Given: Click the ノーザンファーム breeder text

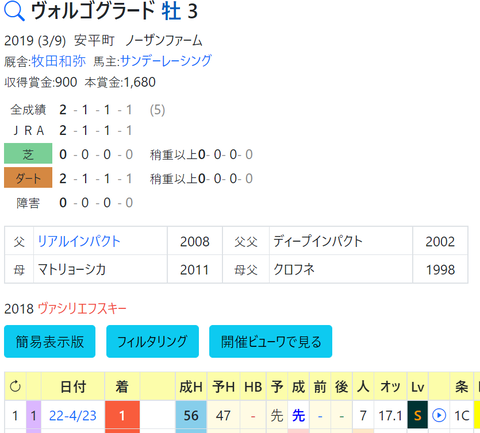Looking at the screenshot, I should [x=164, y=41].
